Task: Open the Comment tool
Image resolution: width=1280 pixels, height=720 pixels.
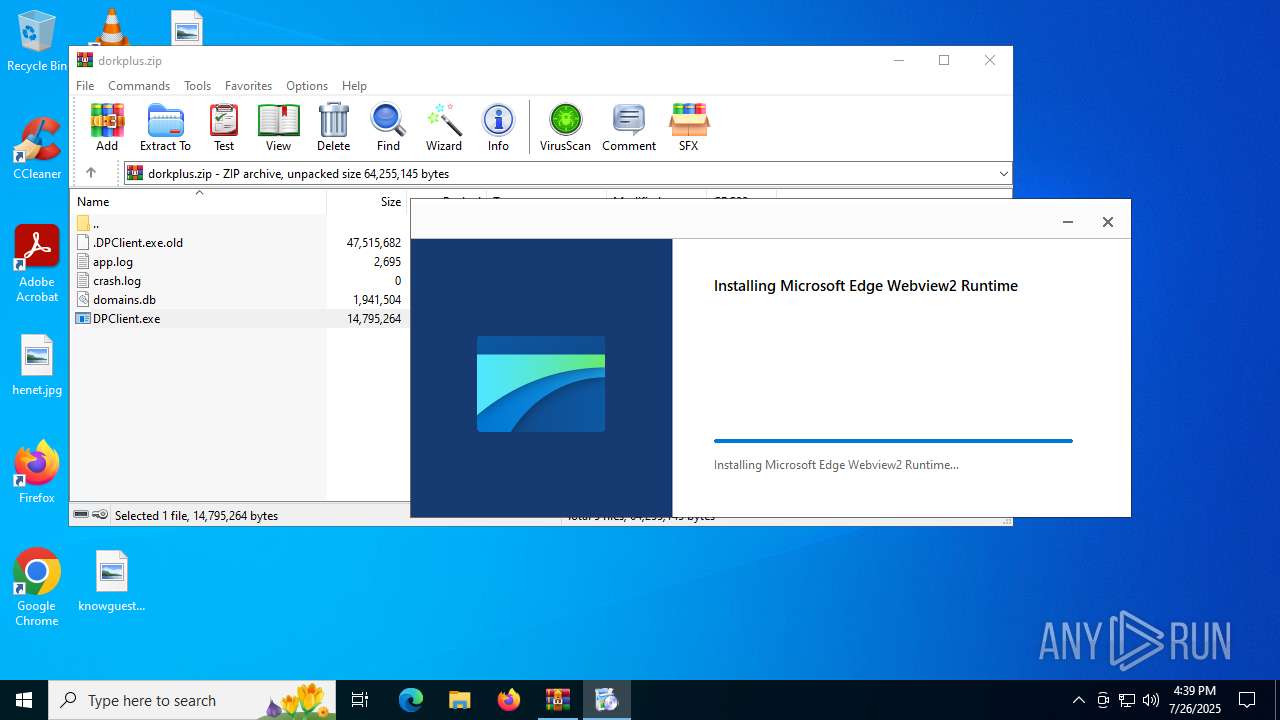Action: coord(629,127)
